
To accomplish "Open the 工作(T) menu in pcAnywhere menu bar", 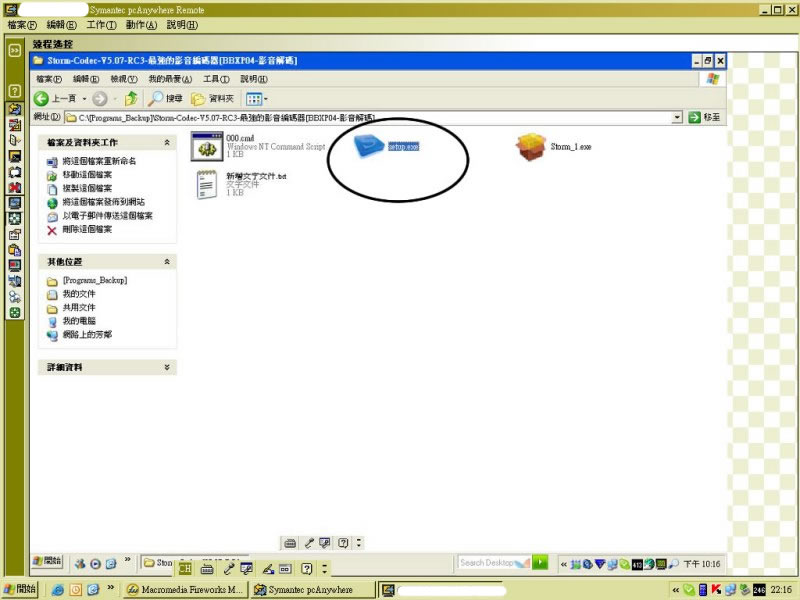I will pos(101,25).
